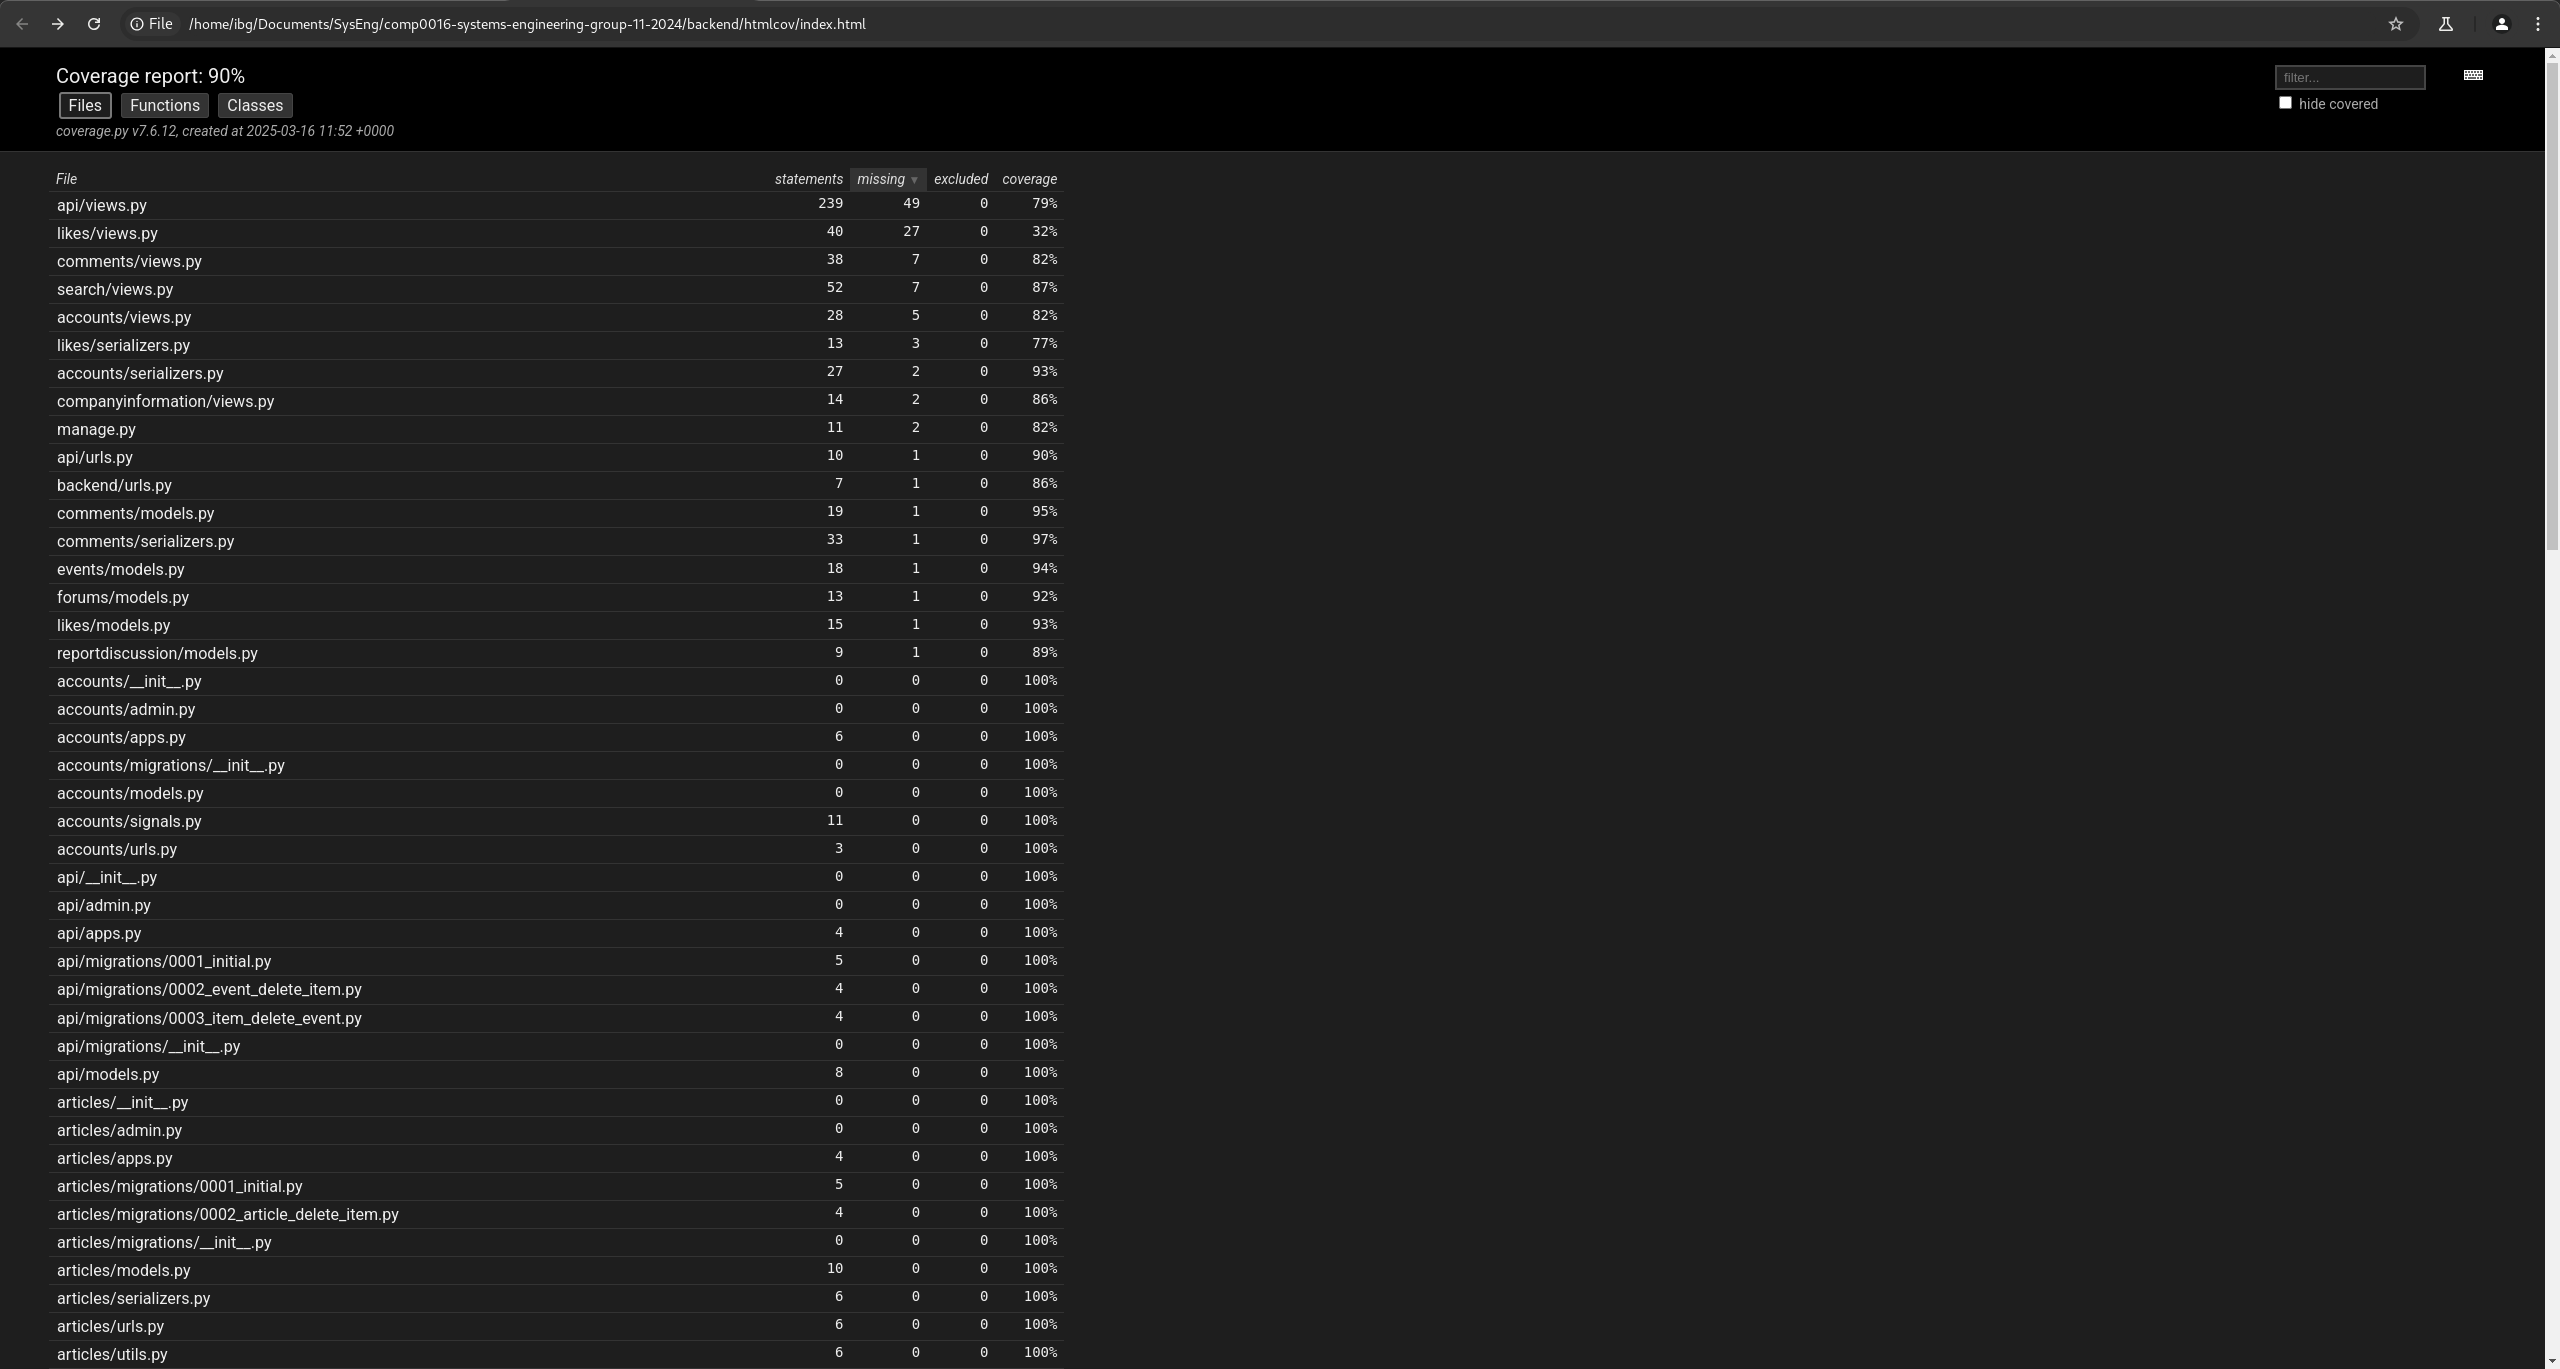
Task: Open the browser profile avatar icon
Action: 2501,24
